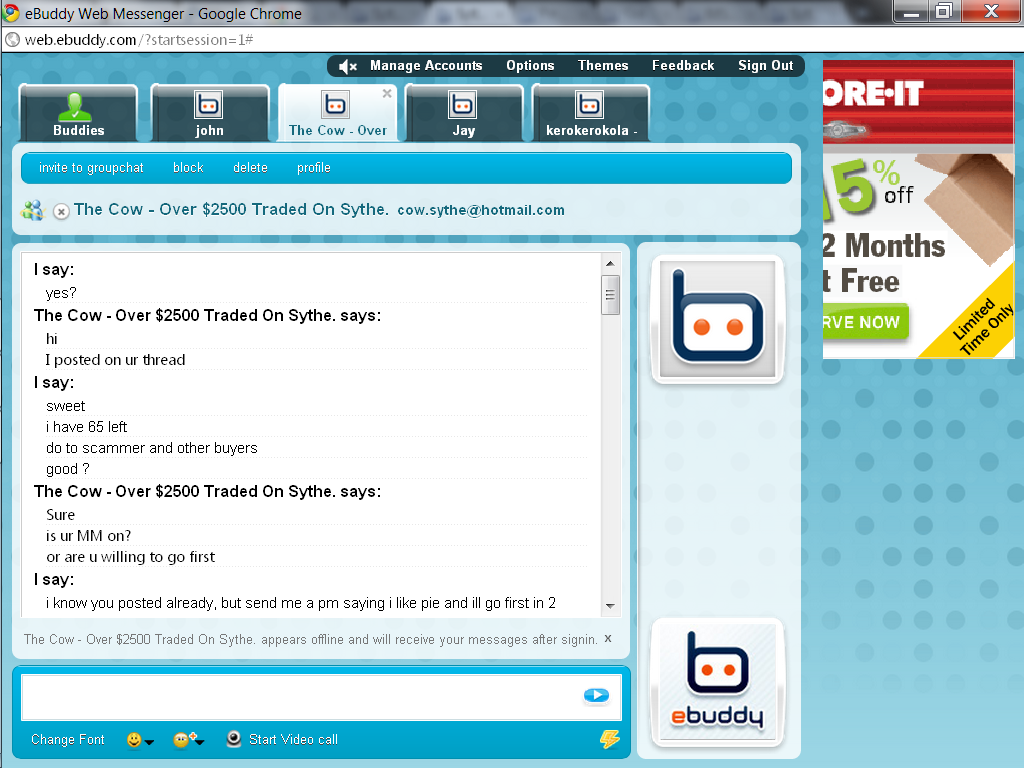Open the Feedback link

point(682,65)
